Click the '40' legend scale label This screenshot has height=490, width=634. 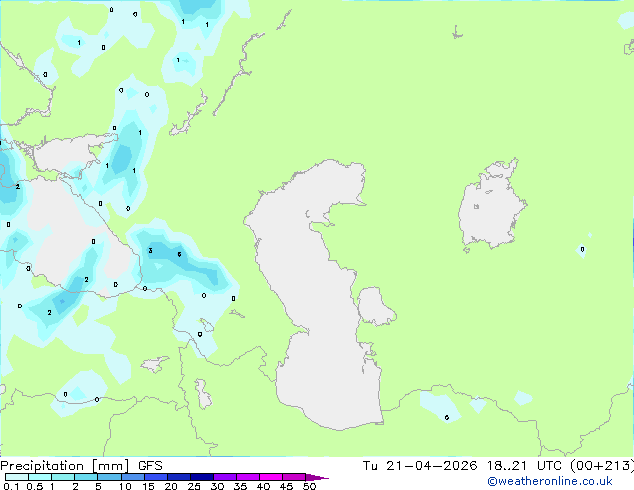(x=263, y=486)
